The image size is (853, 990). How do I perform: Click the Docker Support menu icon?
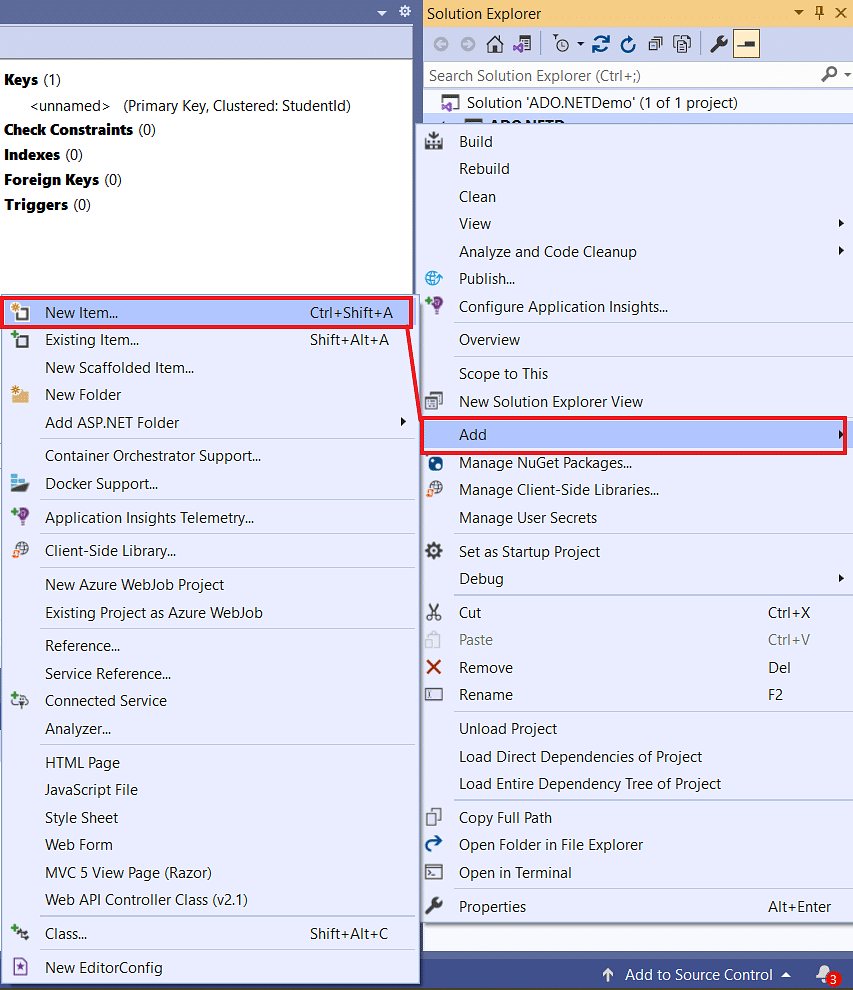tap(20, 484)
